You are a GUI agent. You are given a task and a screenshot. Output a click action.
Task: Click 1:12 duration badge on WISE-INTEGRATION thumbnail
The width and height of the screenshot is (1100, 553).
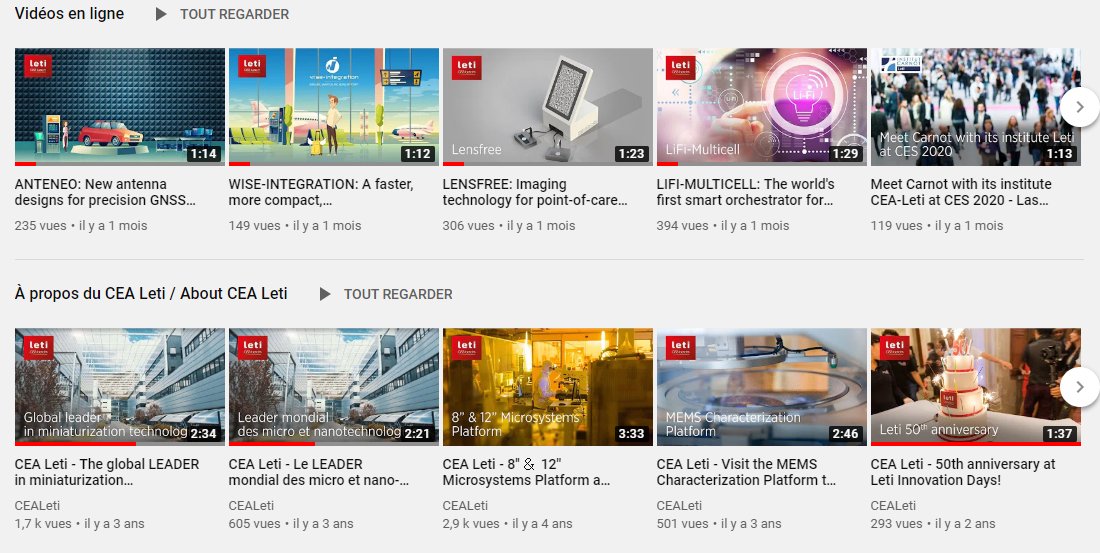(x=417, y=154)
